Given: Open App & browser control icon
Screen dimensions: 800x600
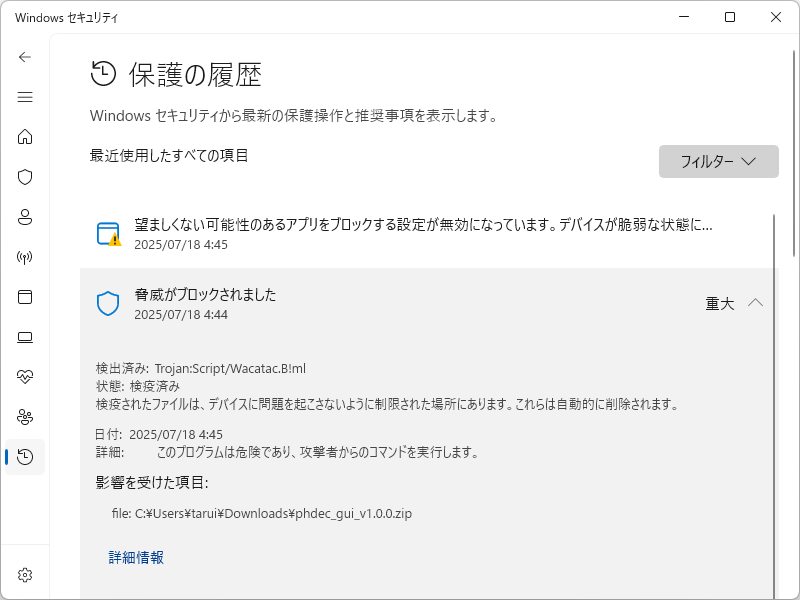Looking at the screenshot, I should [x=25, y=297].
